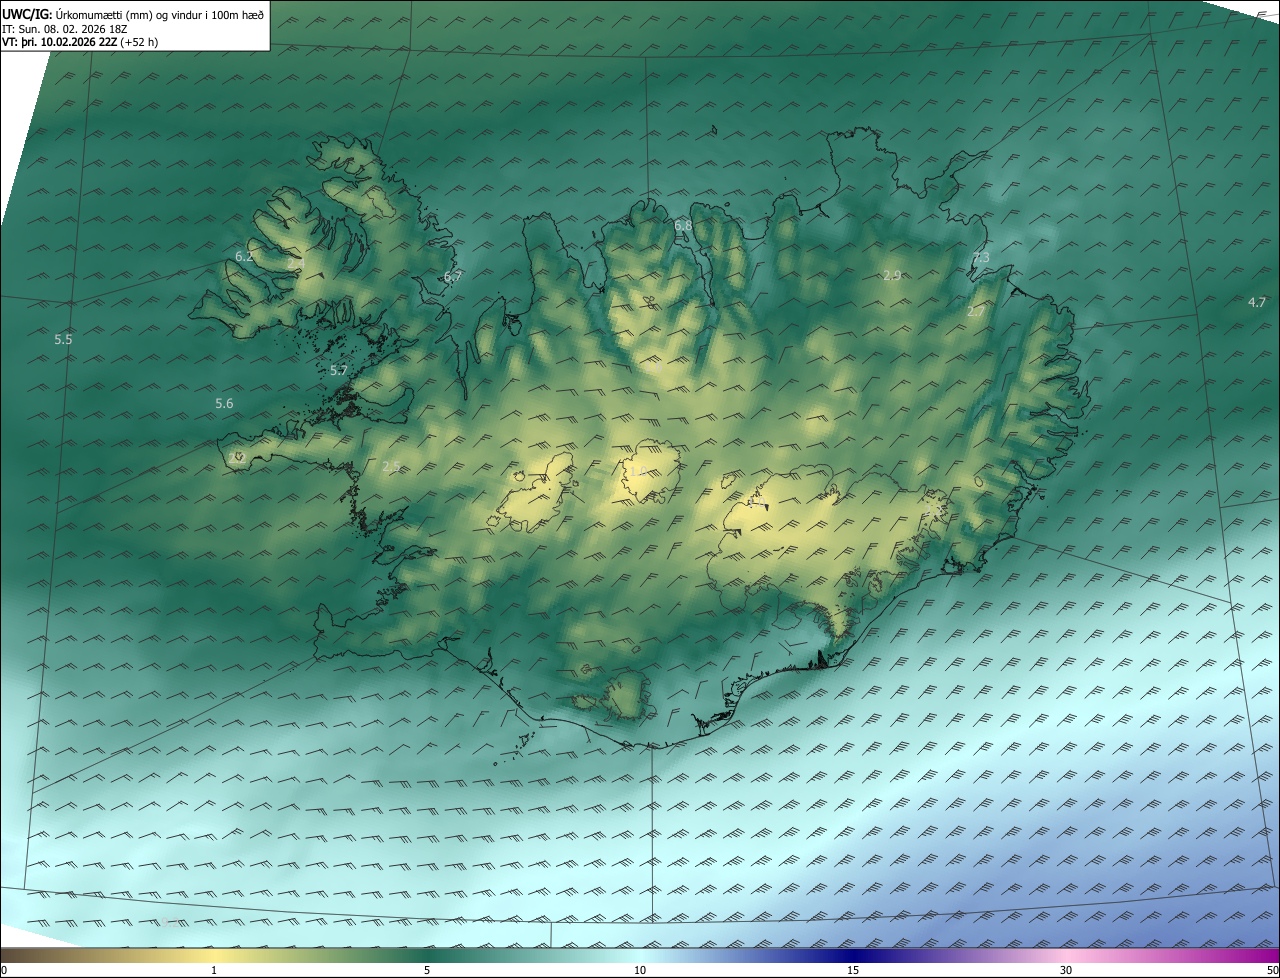Click the colorbar tick label '0'
Image resolution: width=1280 pixels, height=978 pixels.
pos(4,970)
